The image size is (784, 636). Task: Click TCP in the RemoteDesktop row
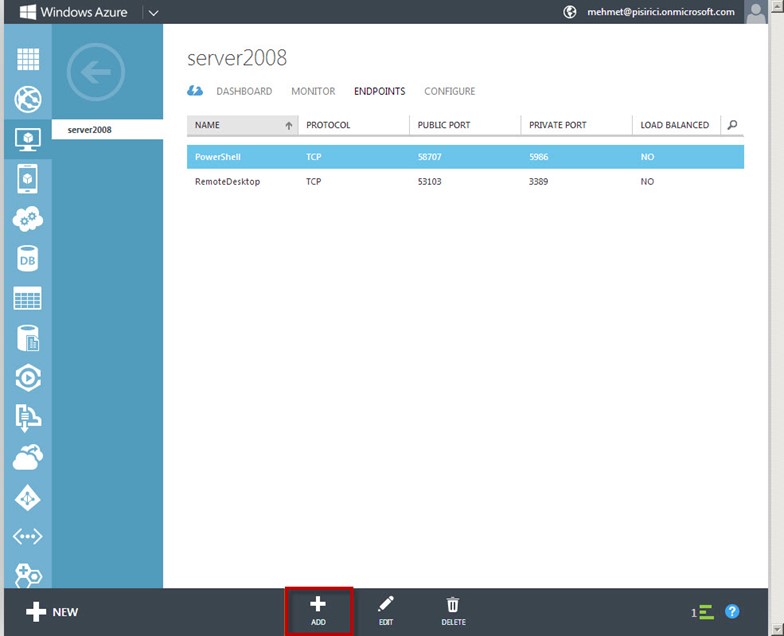coord(314,182)
